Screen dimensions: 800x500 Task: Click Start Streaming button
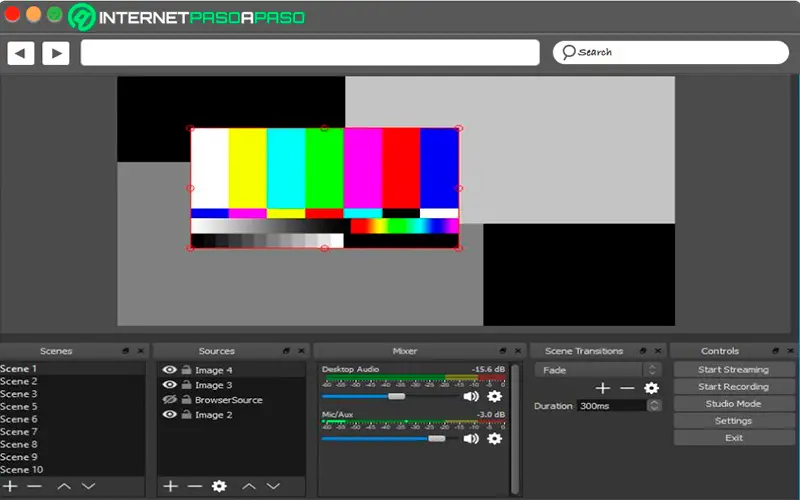click(734, 369)
